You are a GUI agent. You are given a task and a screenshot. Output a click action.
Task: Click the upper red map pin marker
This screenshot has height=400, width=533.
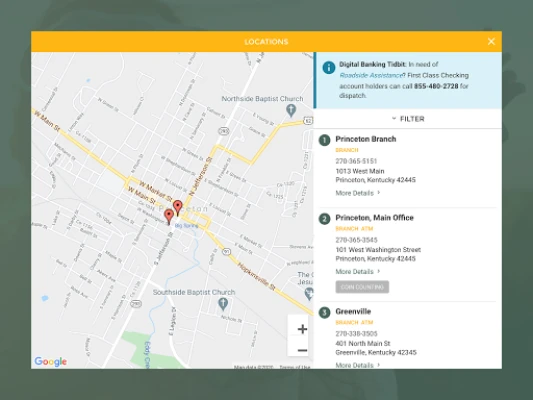click(177, 208)
